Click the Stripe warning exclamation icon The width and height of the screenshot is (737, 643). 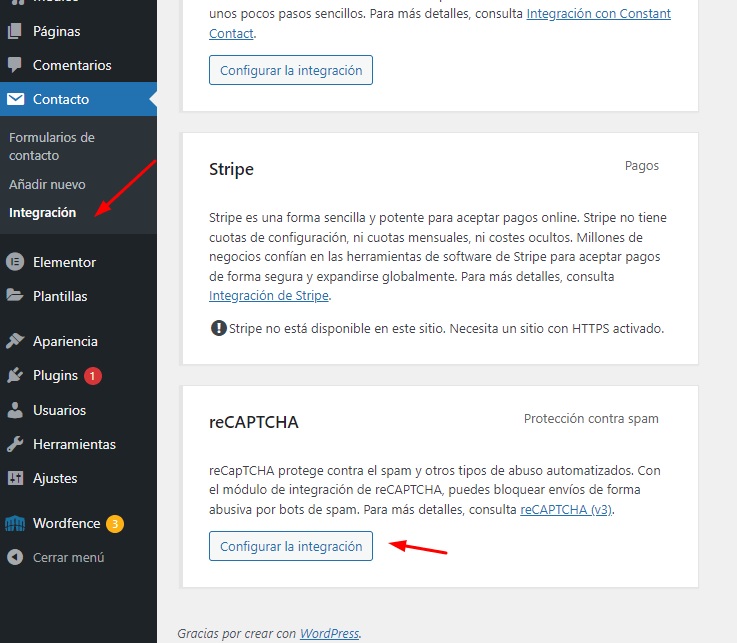coord(219,328)
